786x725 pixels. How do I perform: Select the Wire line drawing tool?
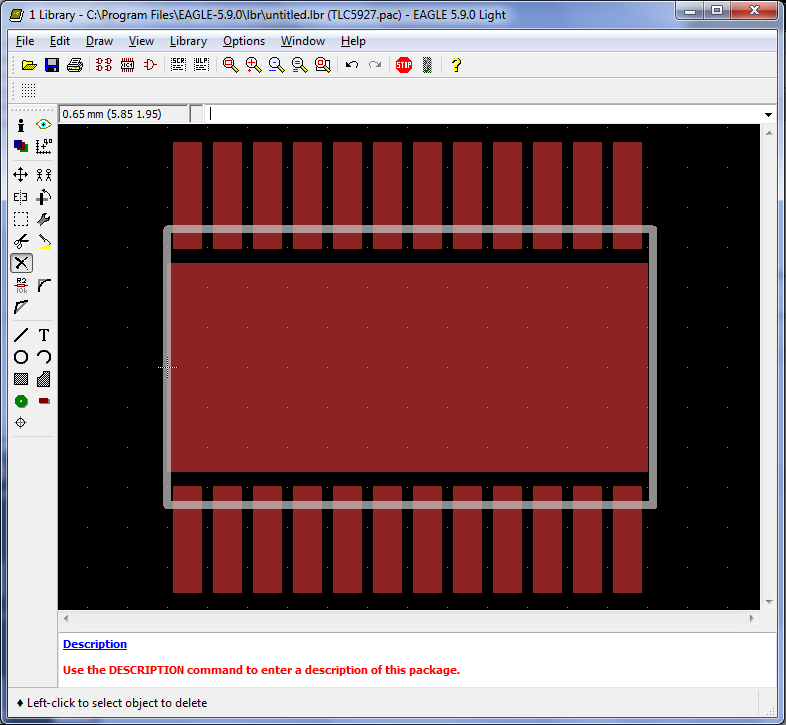tap(21, 335)
